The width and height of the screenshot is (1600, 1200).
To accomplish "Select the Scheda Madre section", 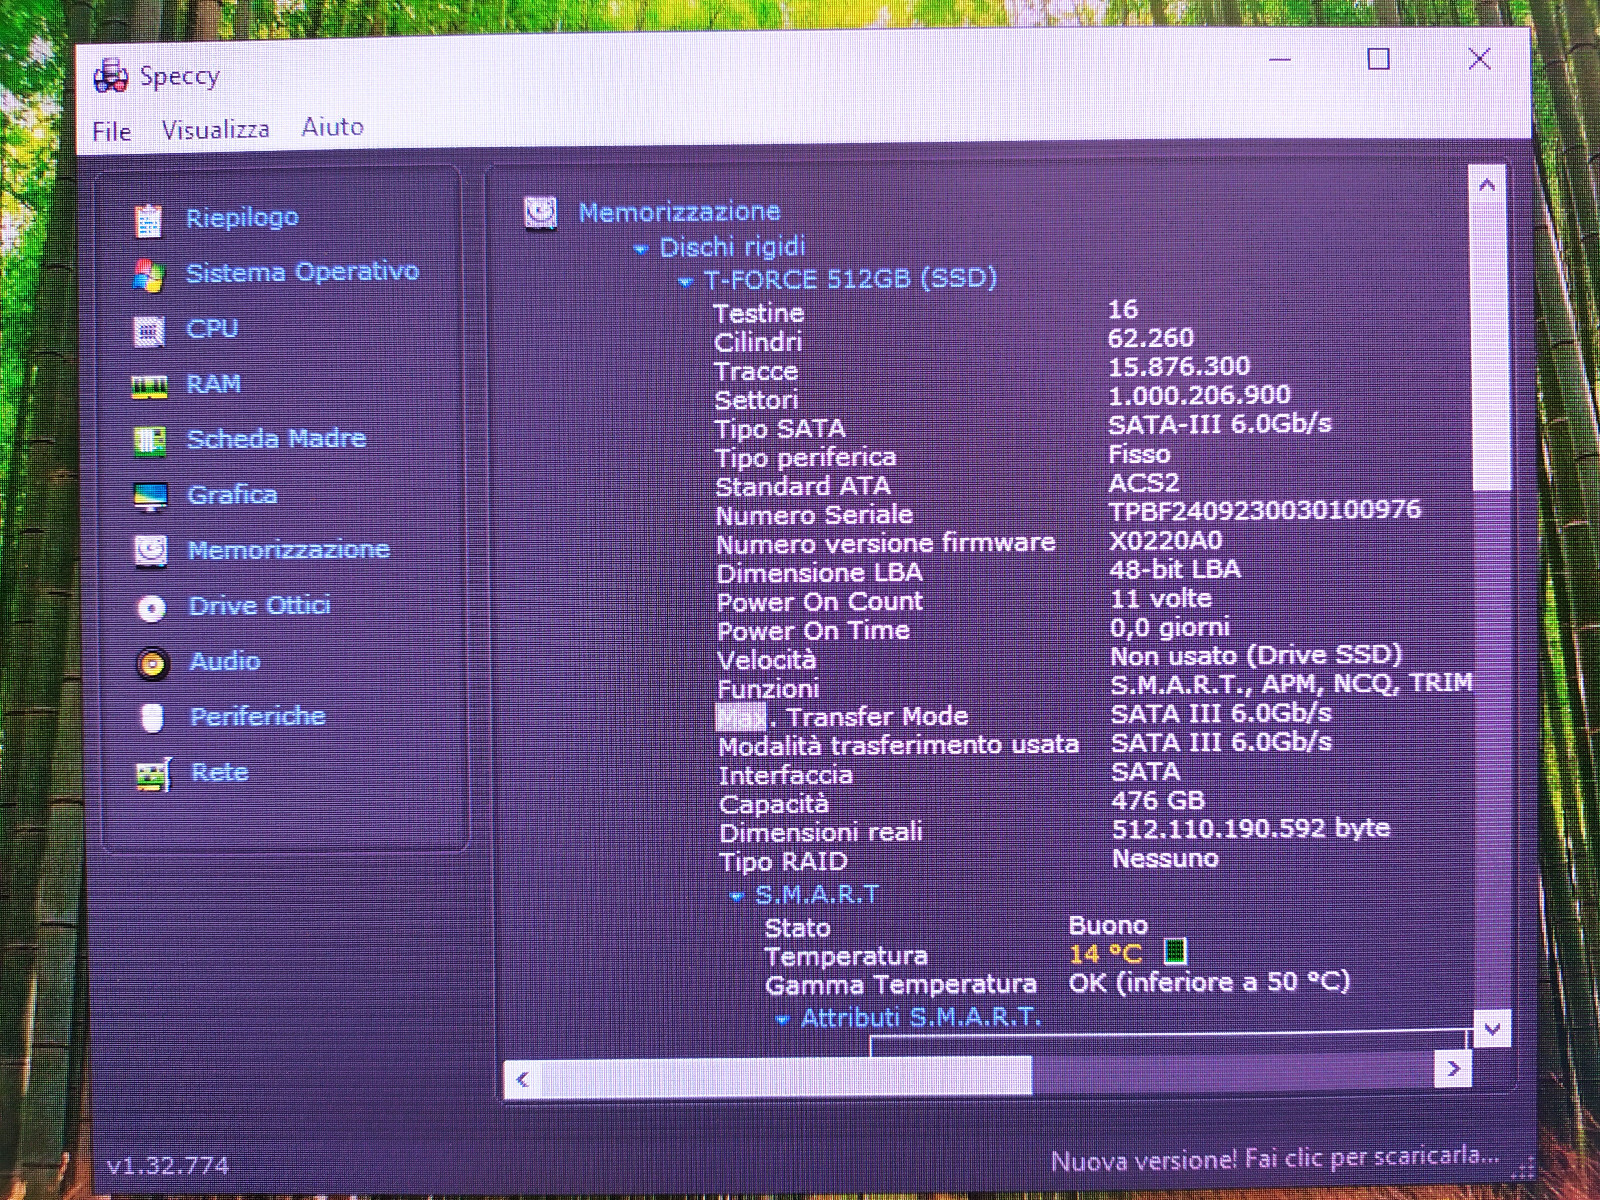I will click(276, 438).
